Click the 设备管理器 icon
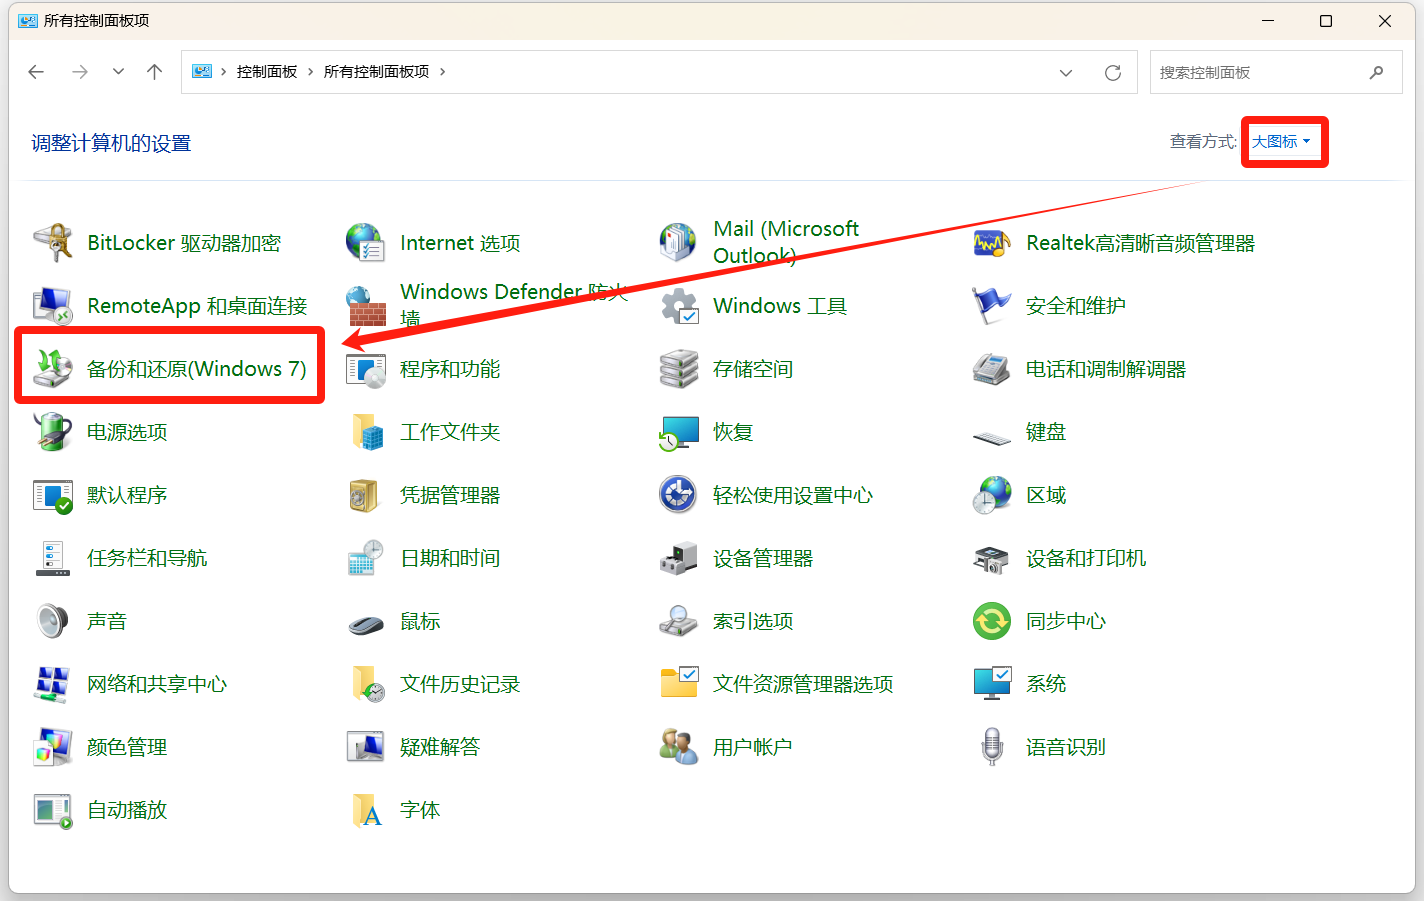The width and height of the screenshot is (1424, 901). 679,558
